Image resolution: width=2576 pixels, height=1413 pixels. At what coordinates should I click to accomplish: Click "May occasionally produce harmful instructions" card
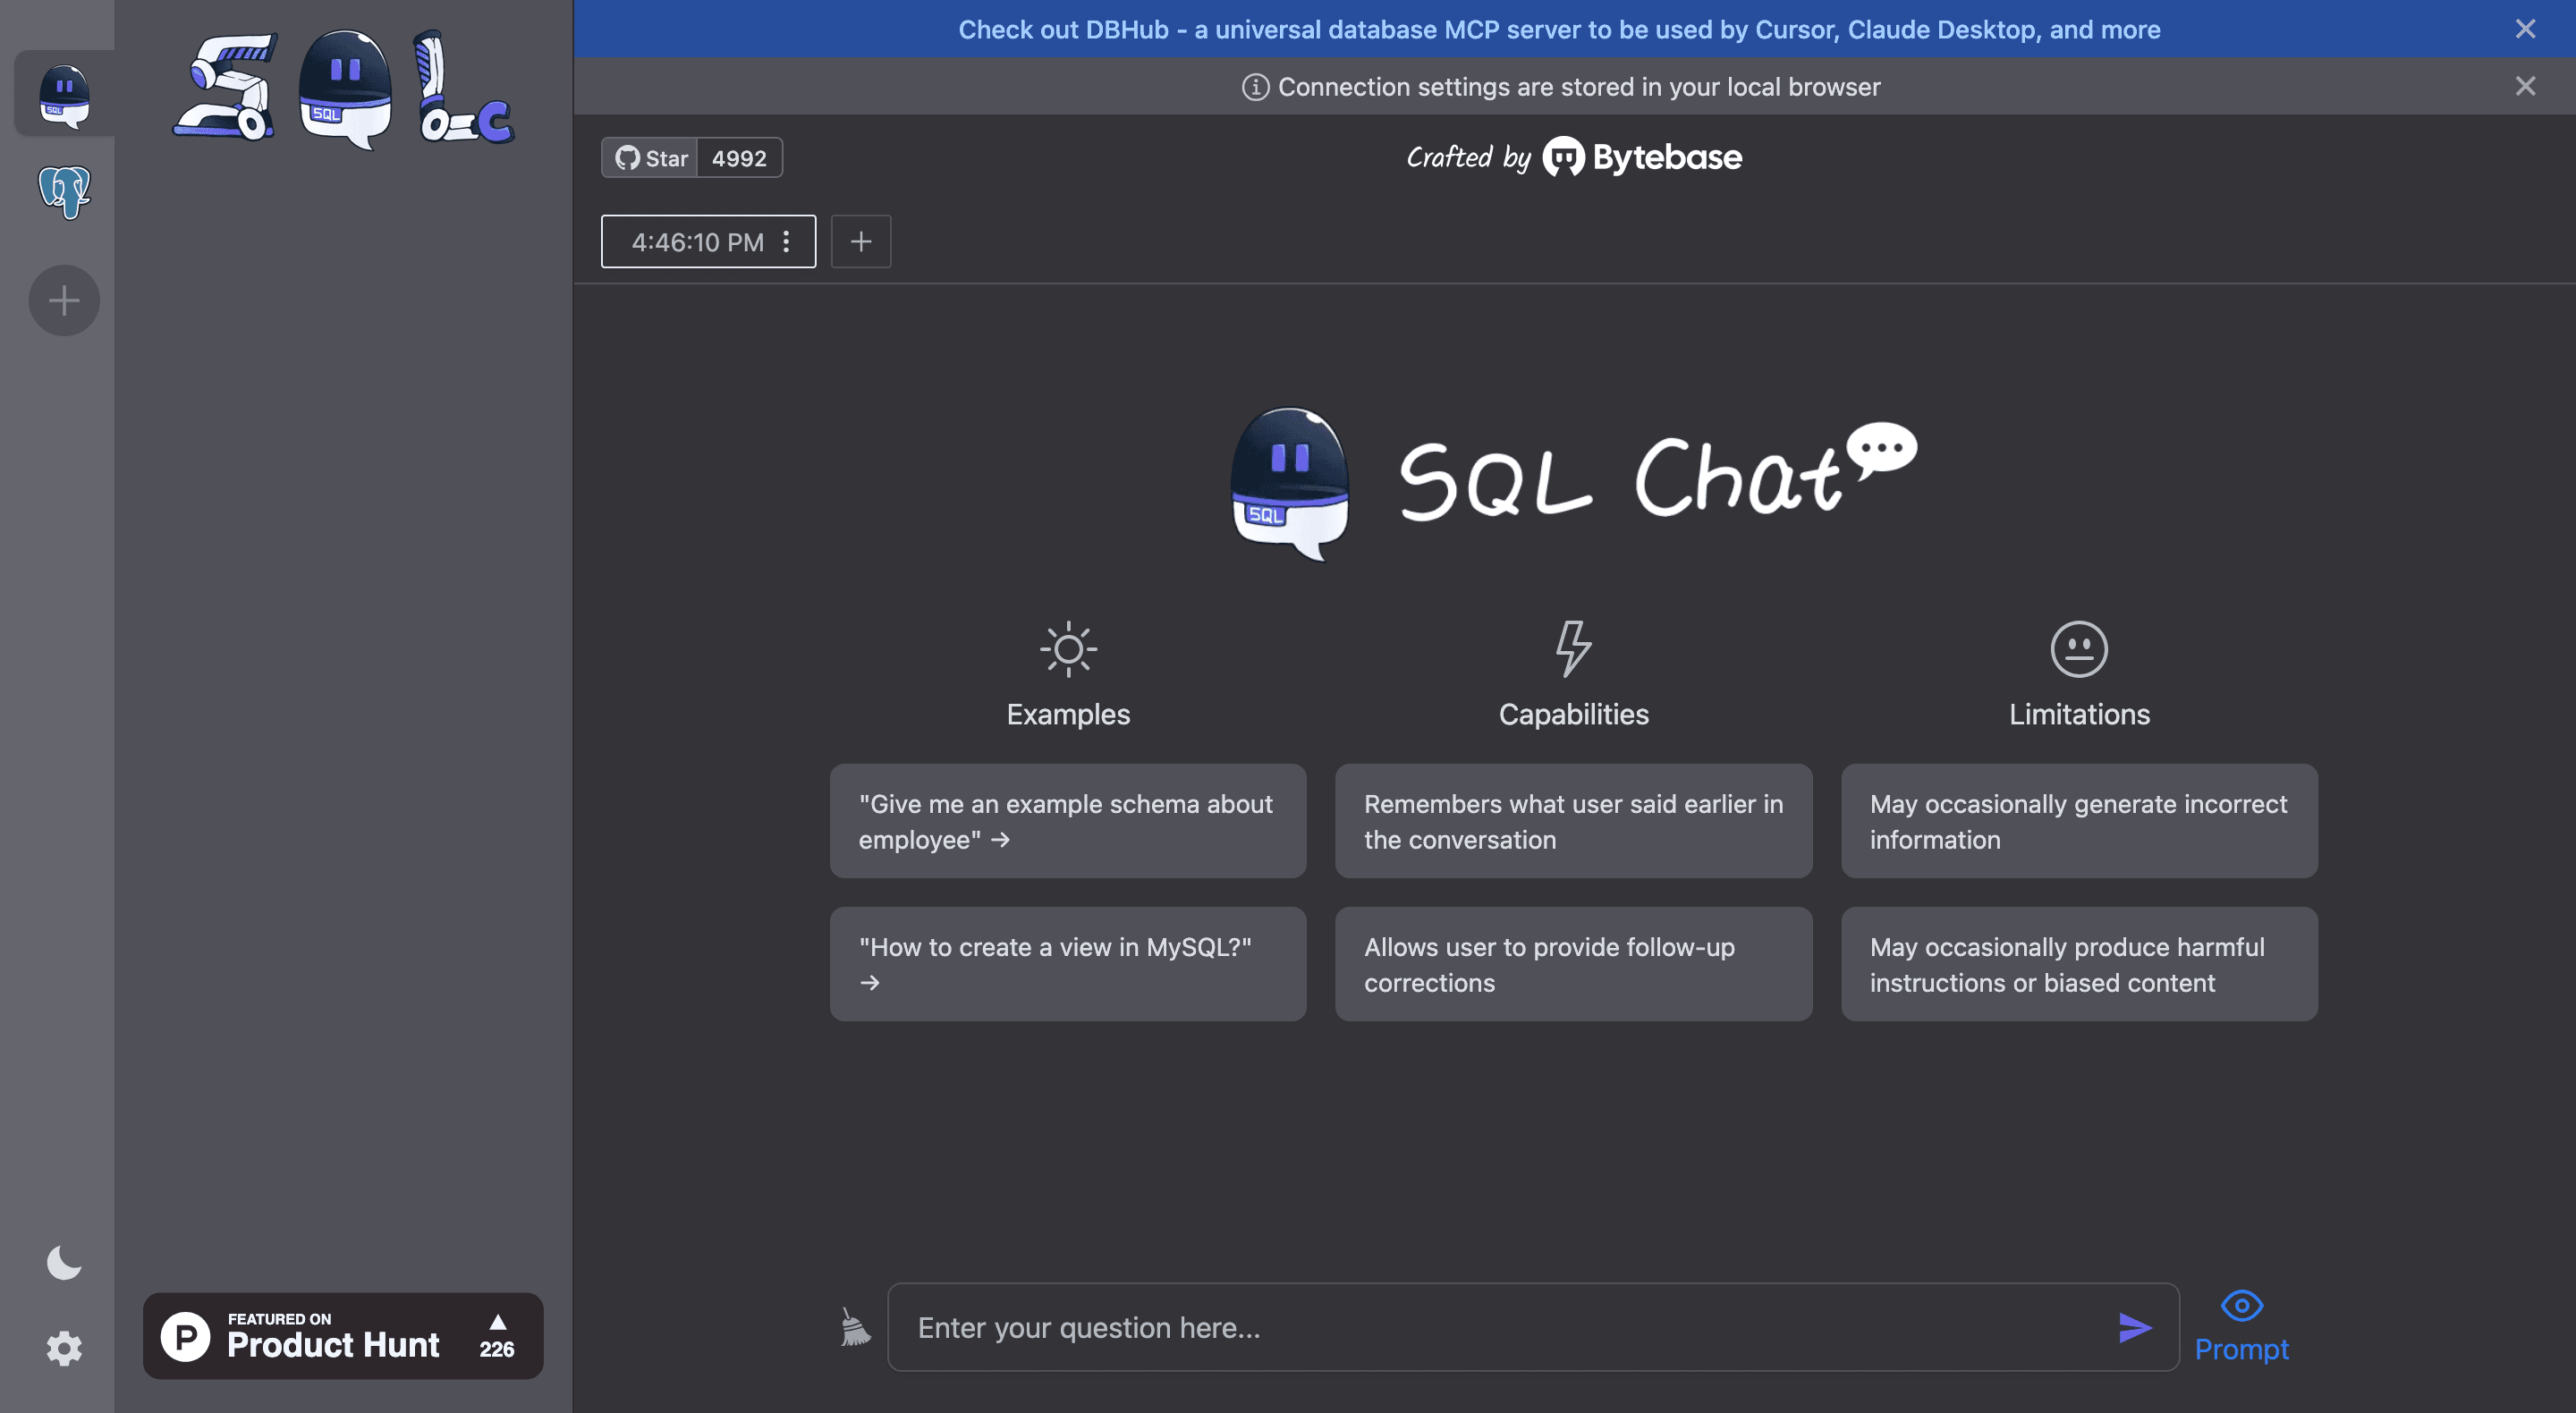2079,964
